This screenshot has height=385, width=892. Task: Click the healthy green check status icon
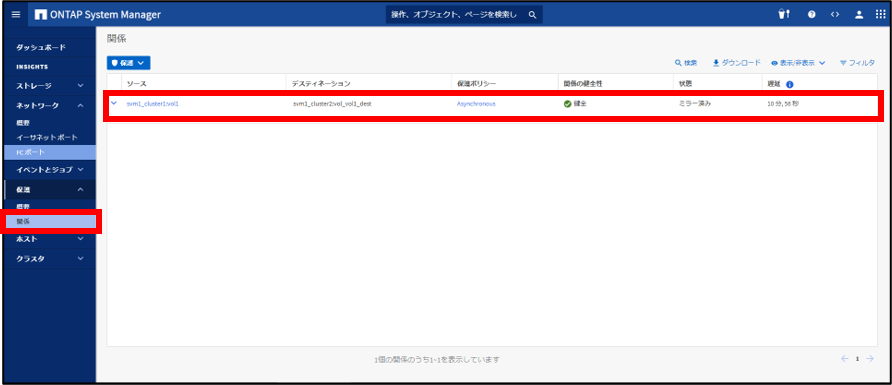tap(567, 104)
